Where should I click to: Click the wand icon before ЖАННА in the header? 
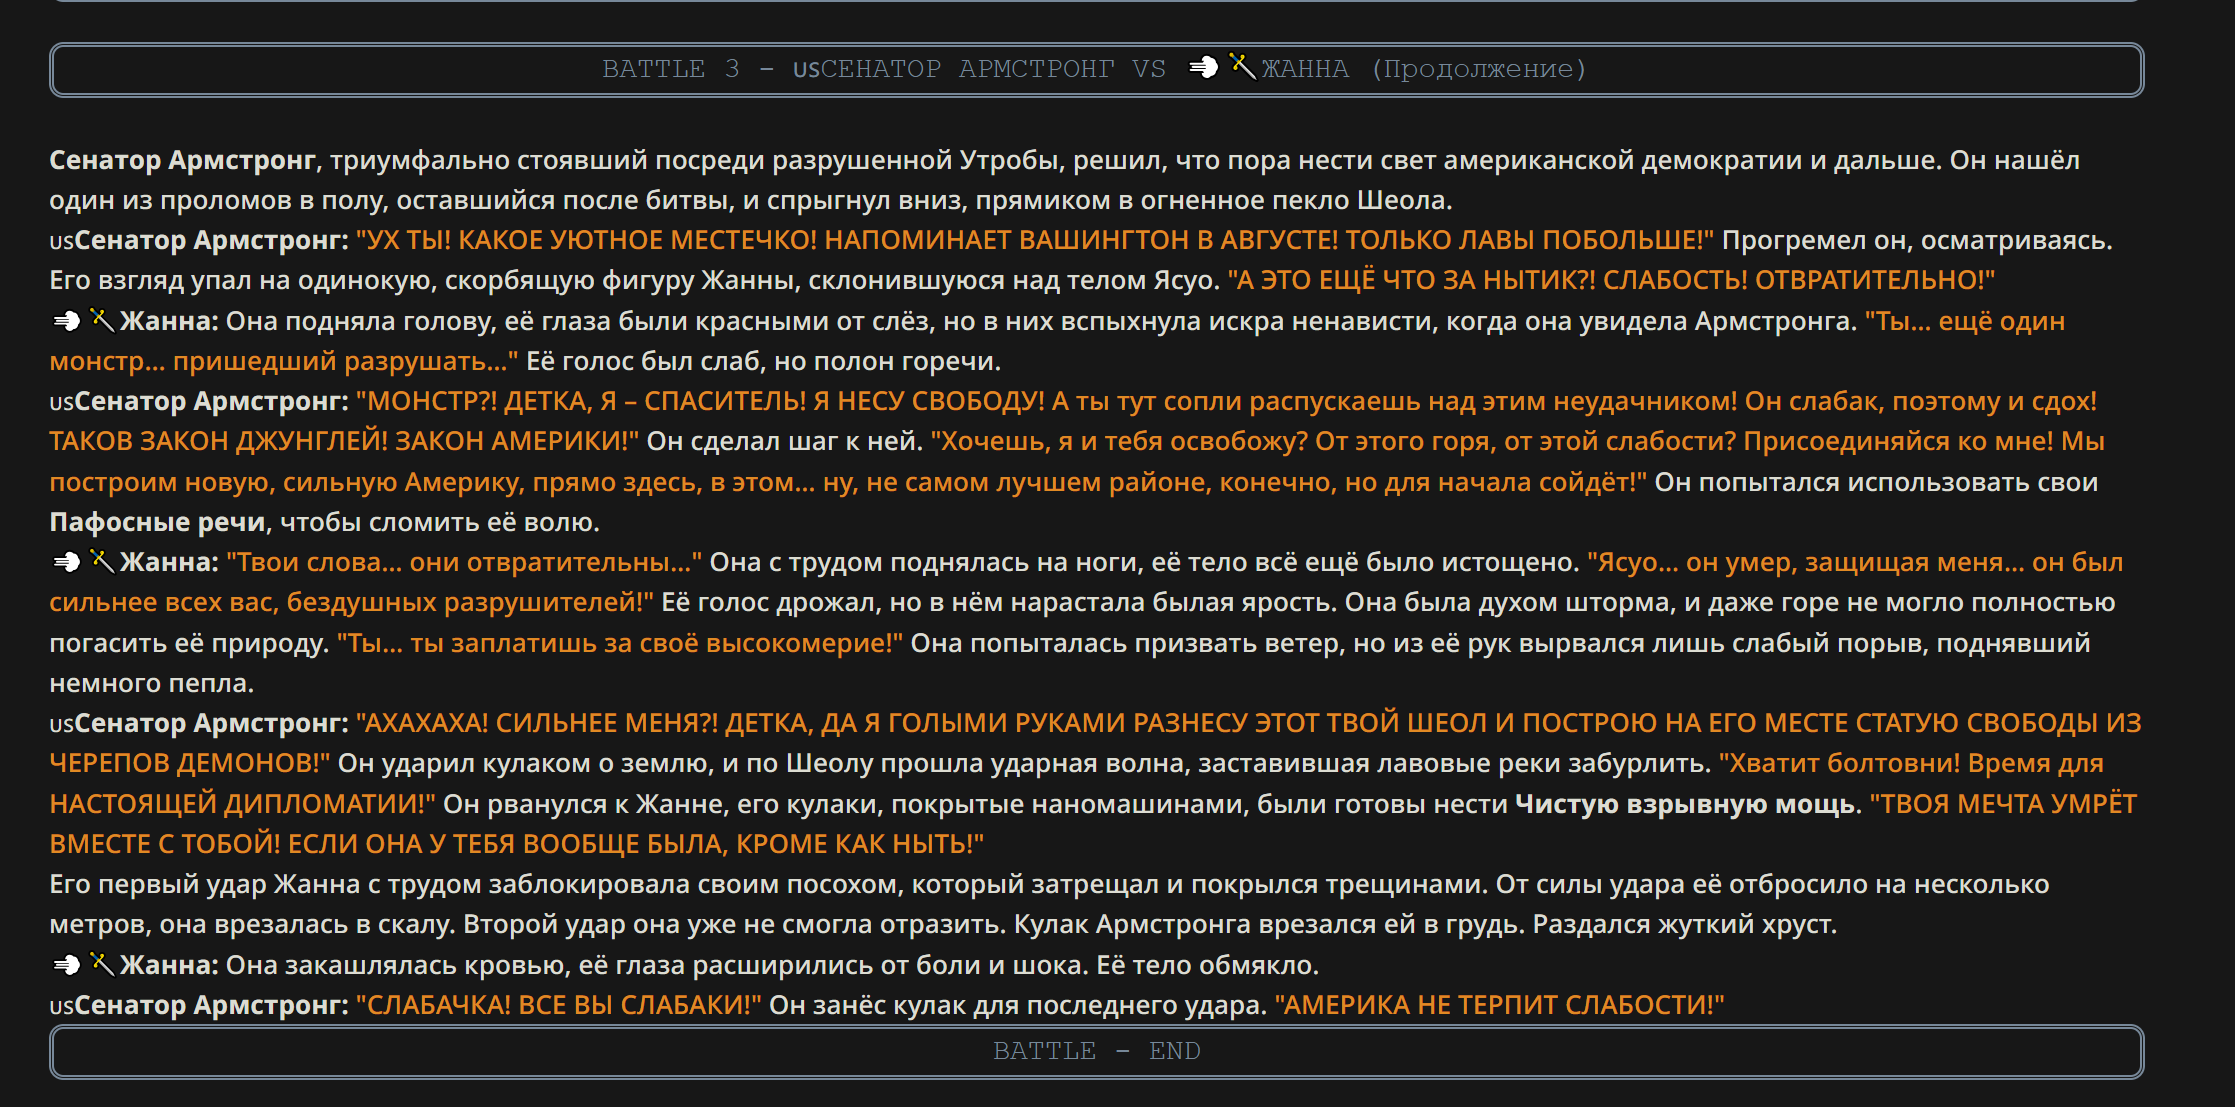(1242, 67)
